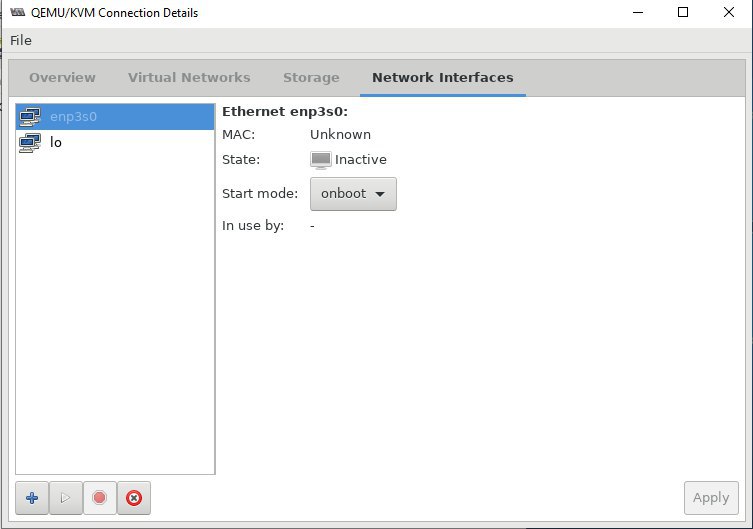Switch to the Virtual Networks tab
The image size is (753, 529).
tap(189, 77)
